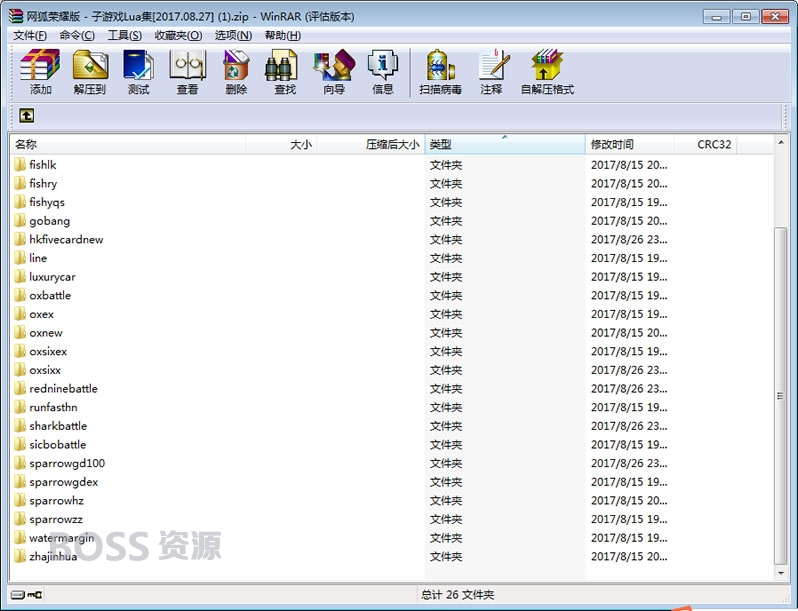Sort by 压缩后大小 column header

point(370,144)
